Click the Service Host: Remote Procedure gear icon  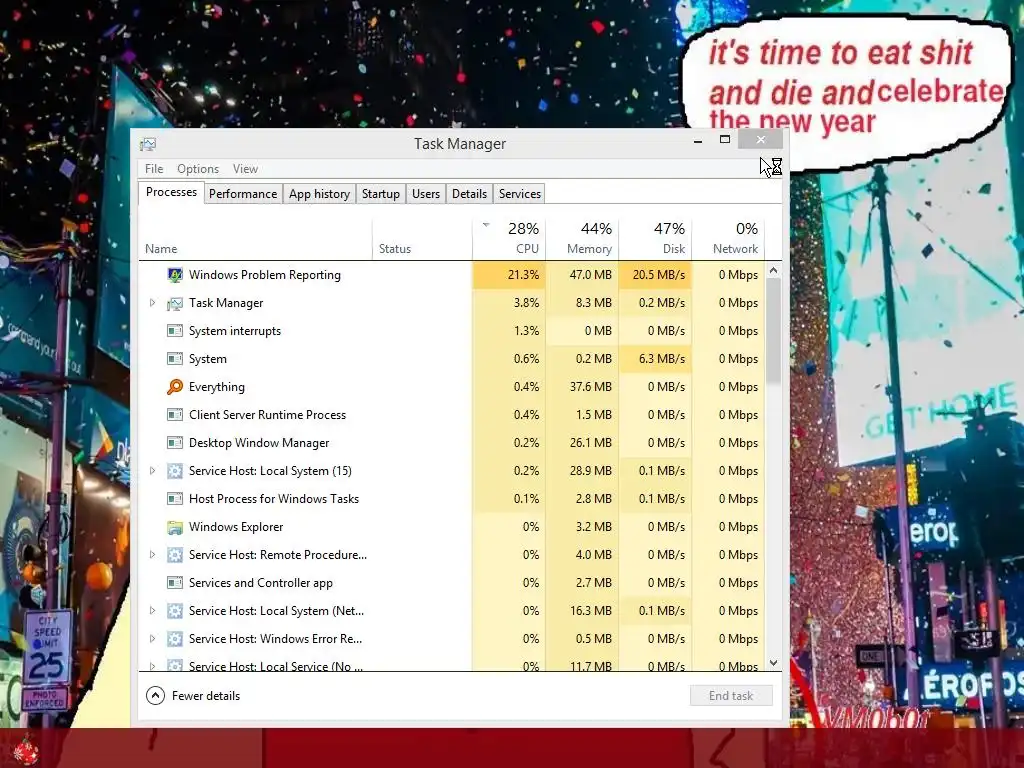(x=174, y=555)
